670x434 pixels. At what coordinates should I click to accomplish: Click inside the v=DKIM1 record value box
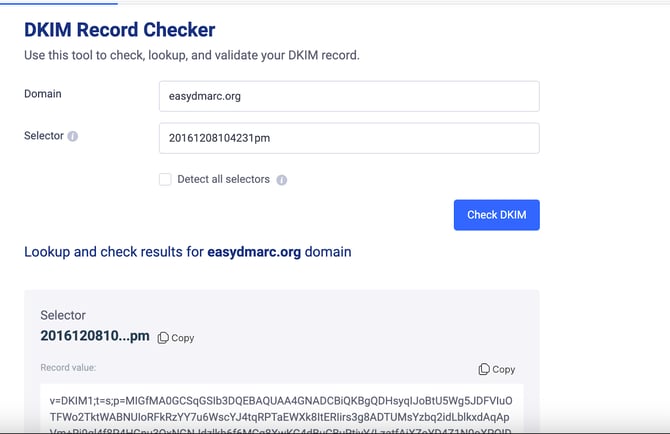pos(282,409)
